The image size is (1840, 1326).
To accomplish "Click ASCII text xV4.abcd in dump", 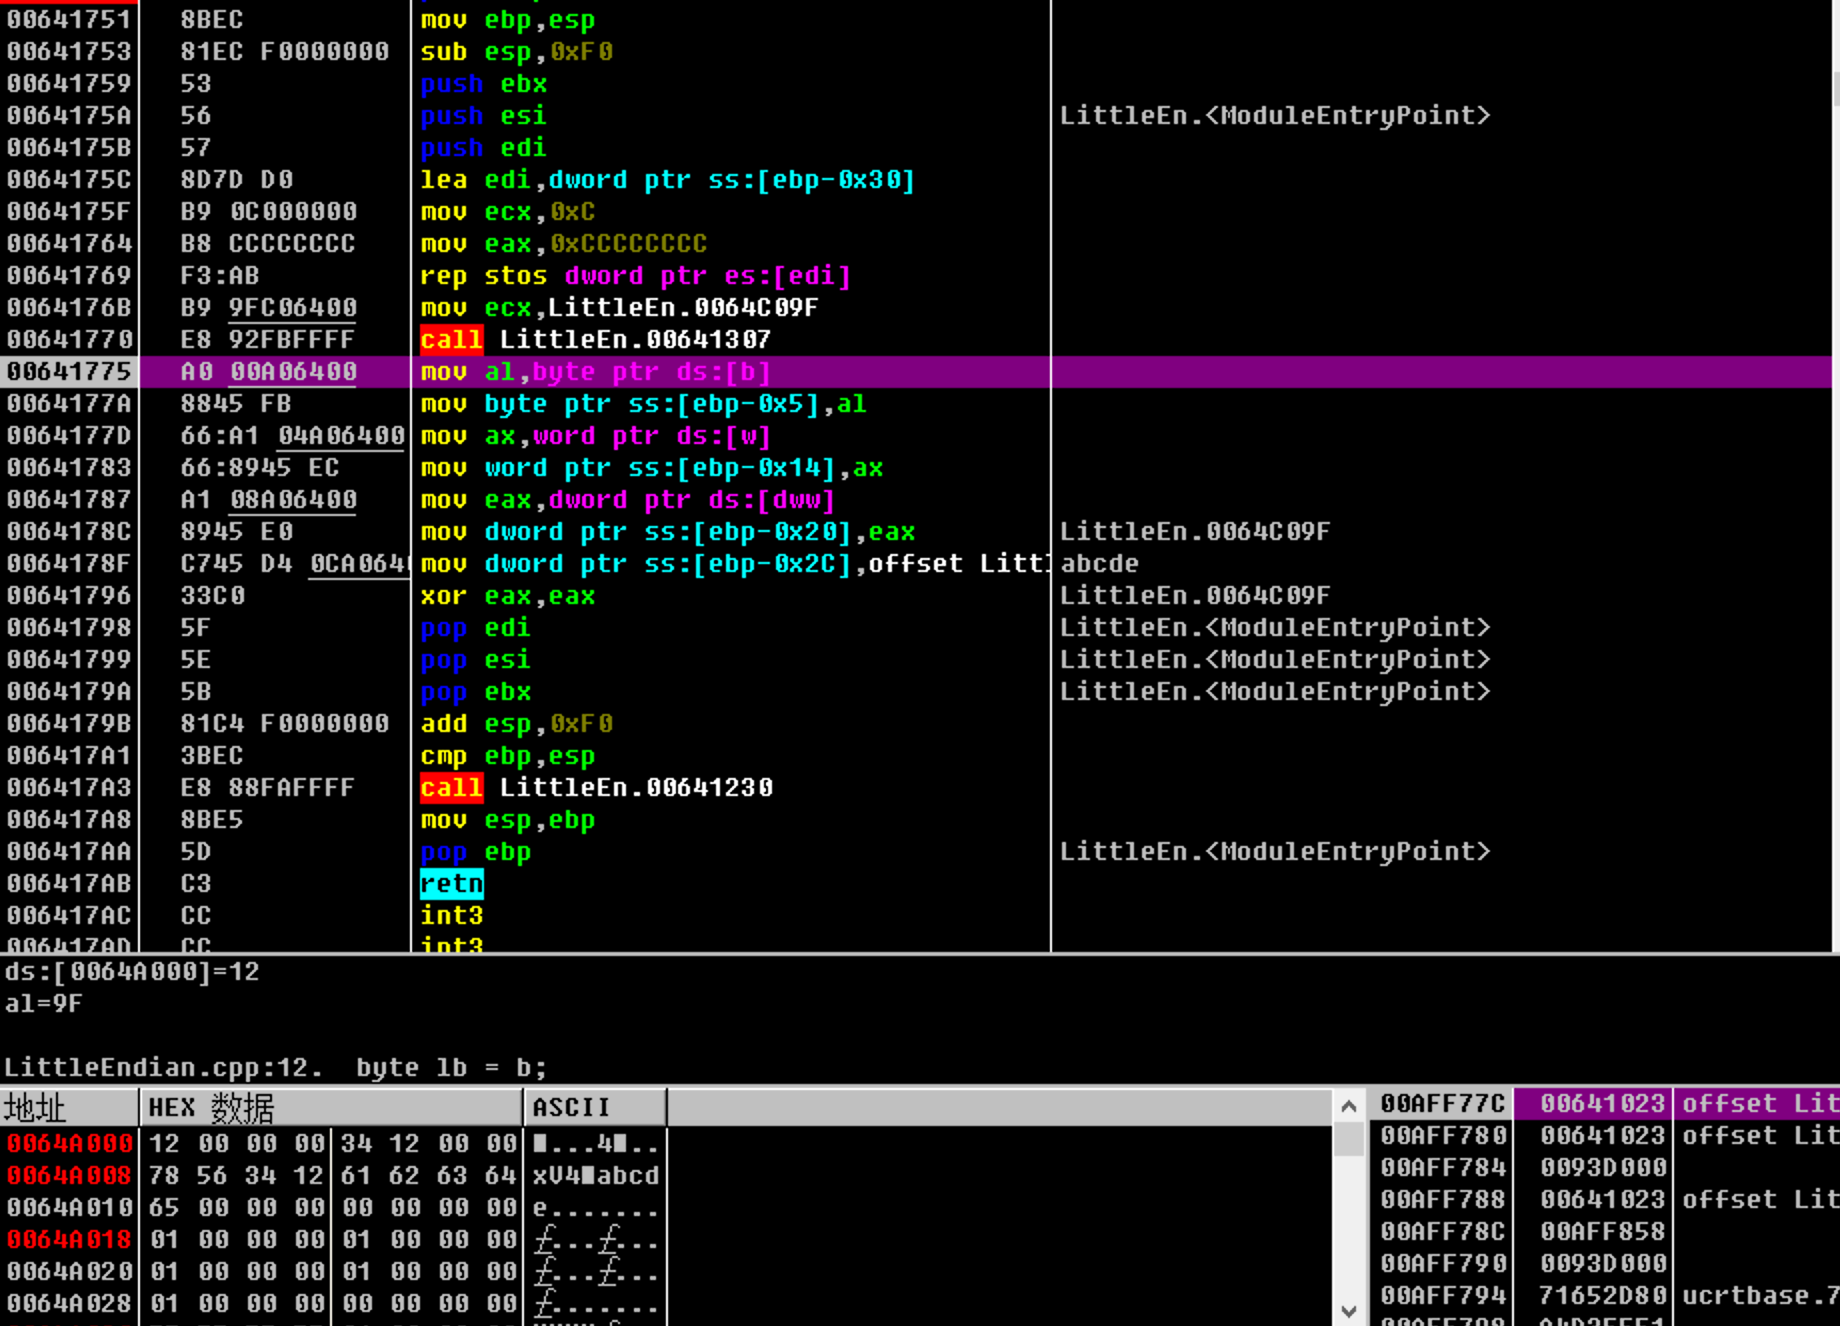I will pyautogui.click(x=596, y=1176).
